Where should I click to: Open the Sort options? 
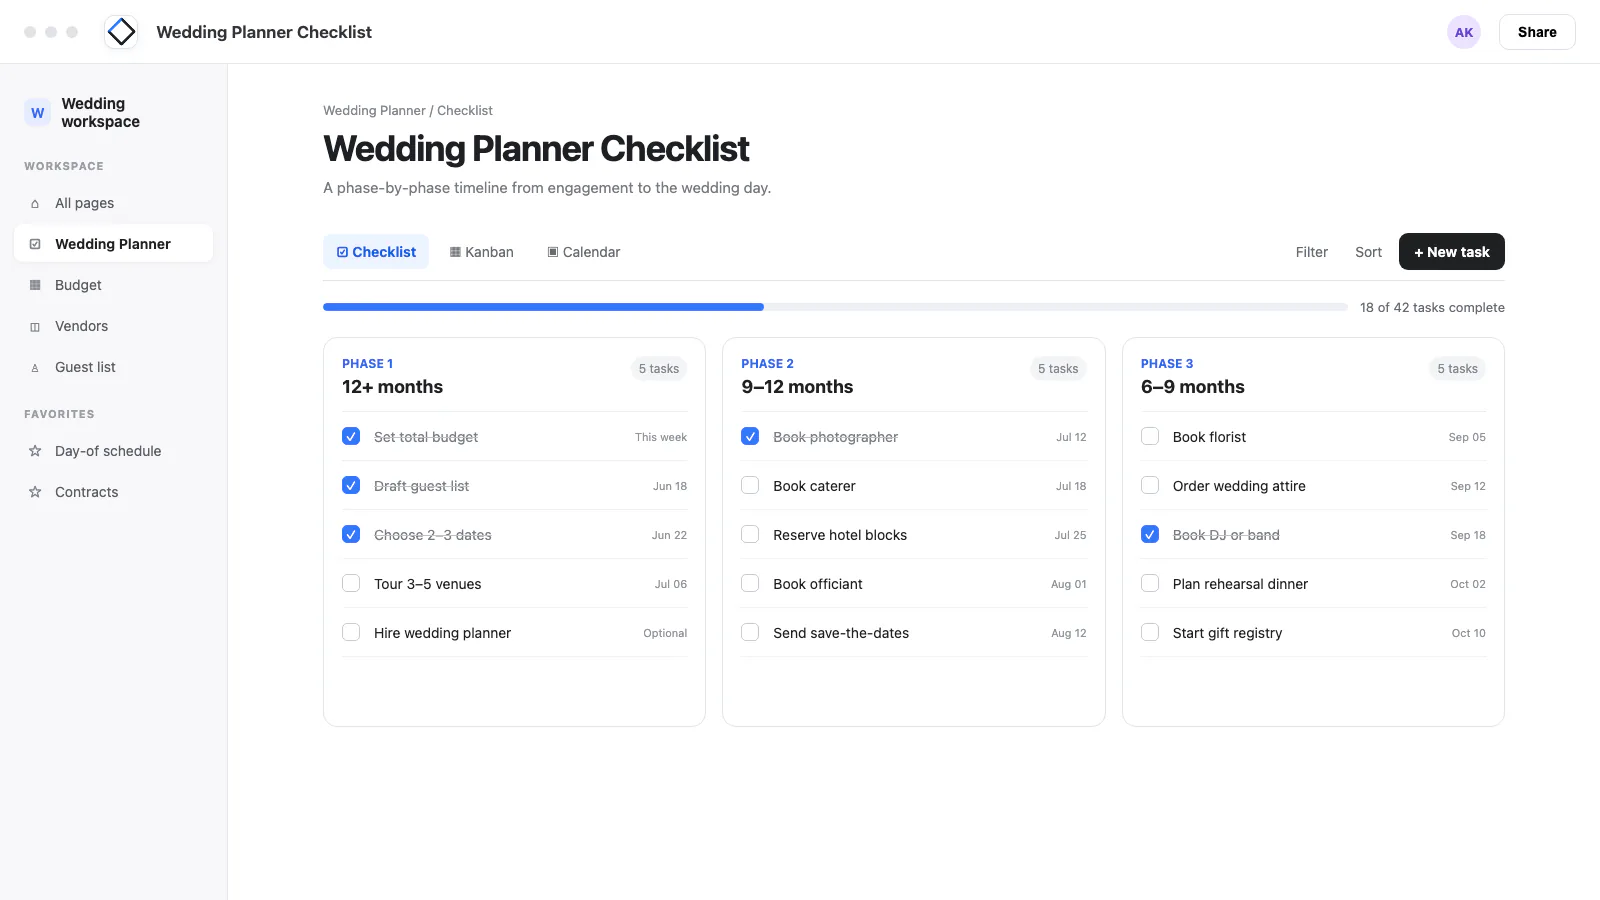click(1368, 252)
